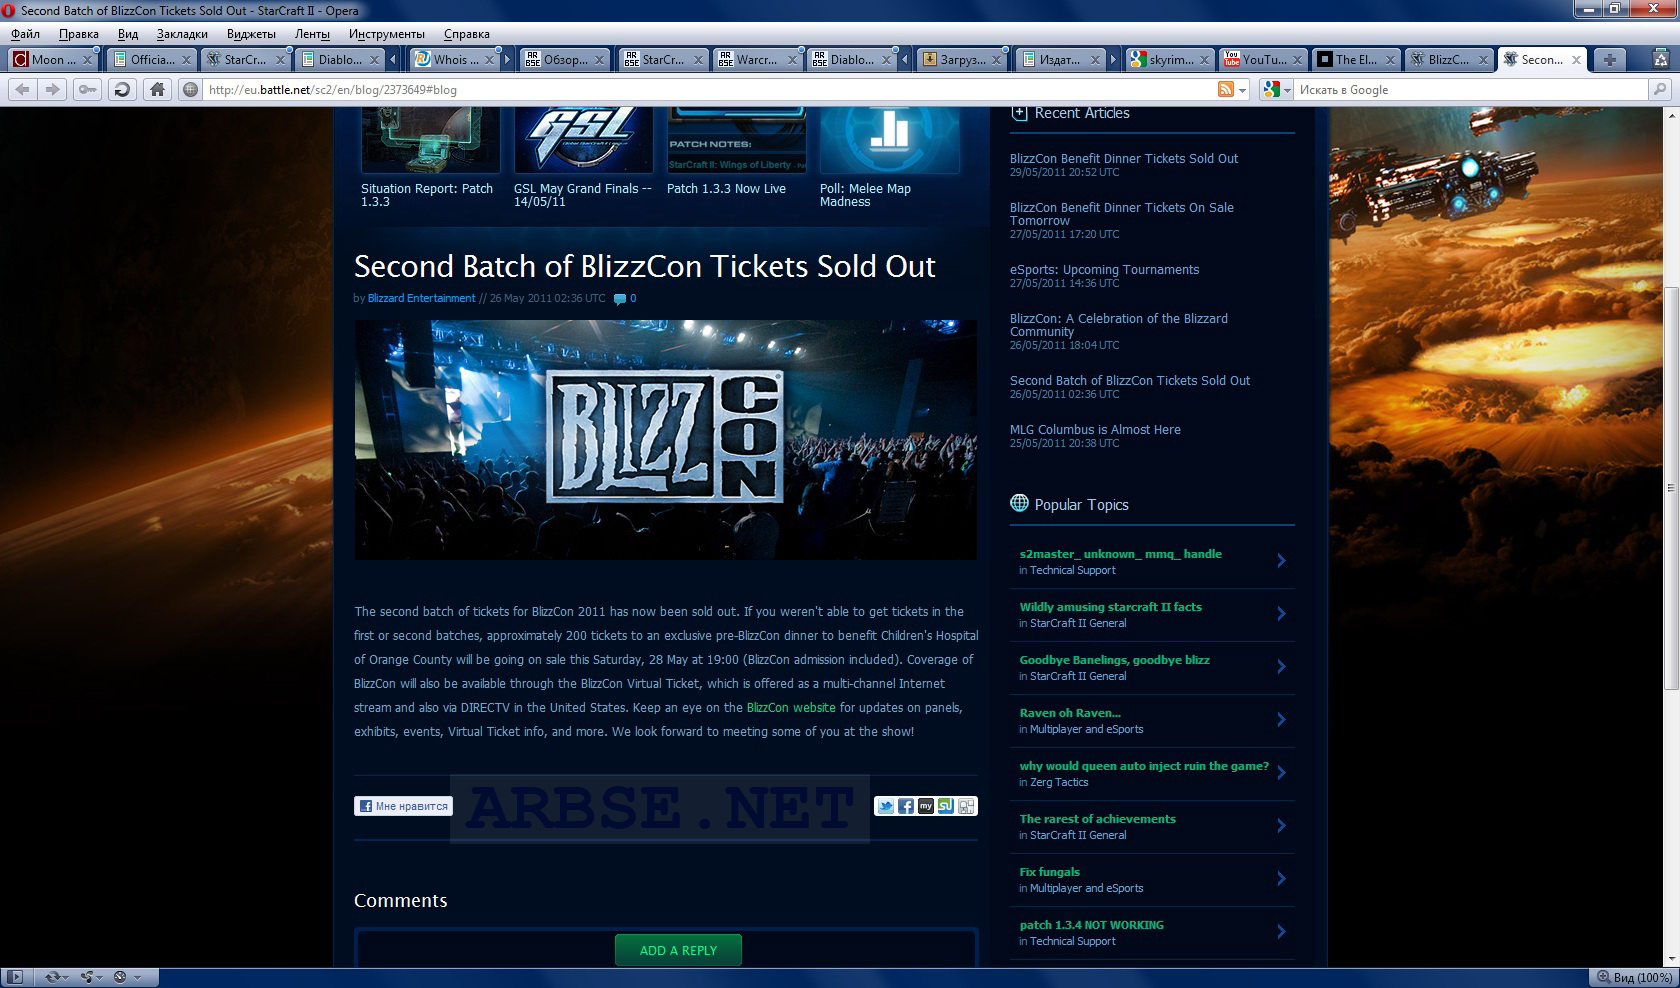
Task: Open arrow for 'Raven oh Raven' topic
Action: pos(1281,720)
